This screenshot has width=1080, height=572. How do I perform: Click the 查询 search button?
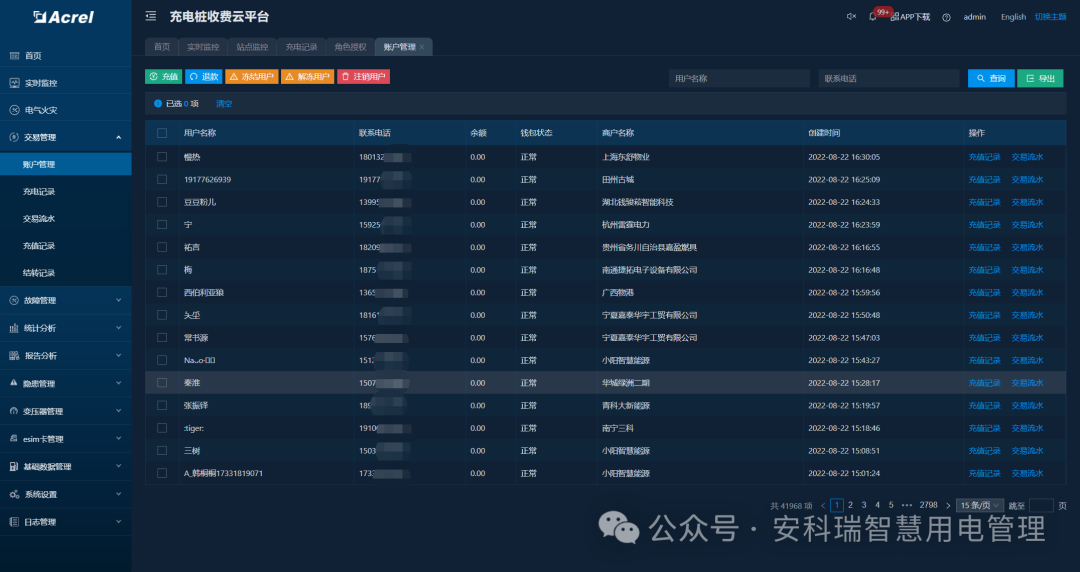click(991, 79)
